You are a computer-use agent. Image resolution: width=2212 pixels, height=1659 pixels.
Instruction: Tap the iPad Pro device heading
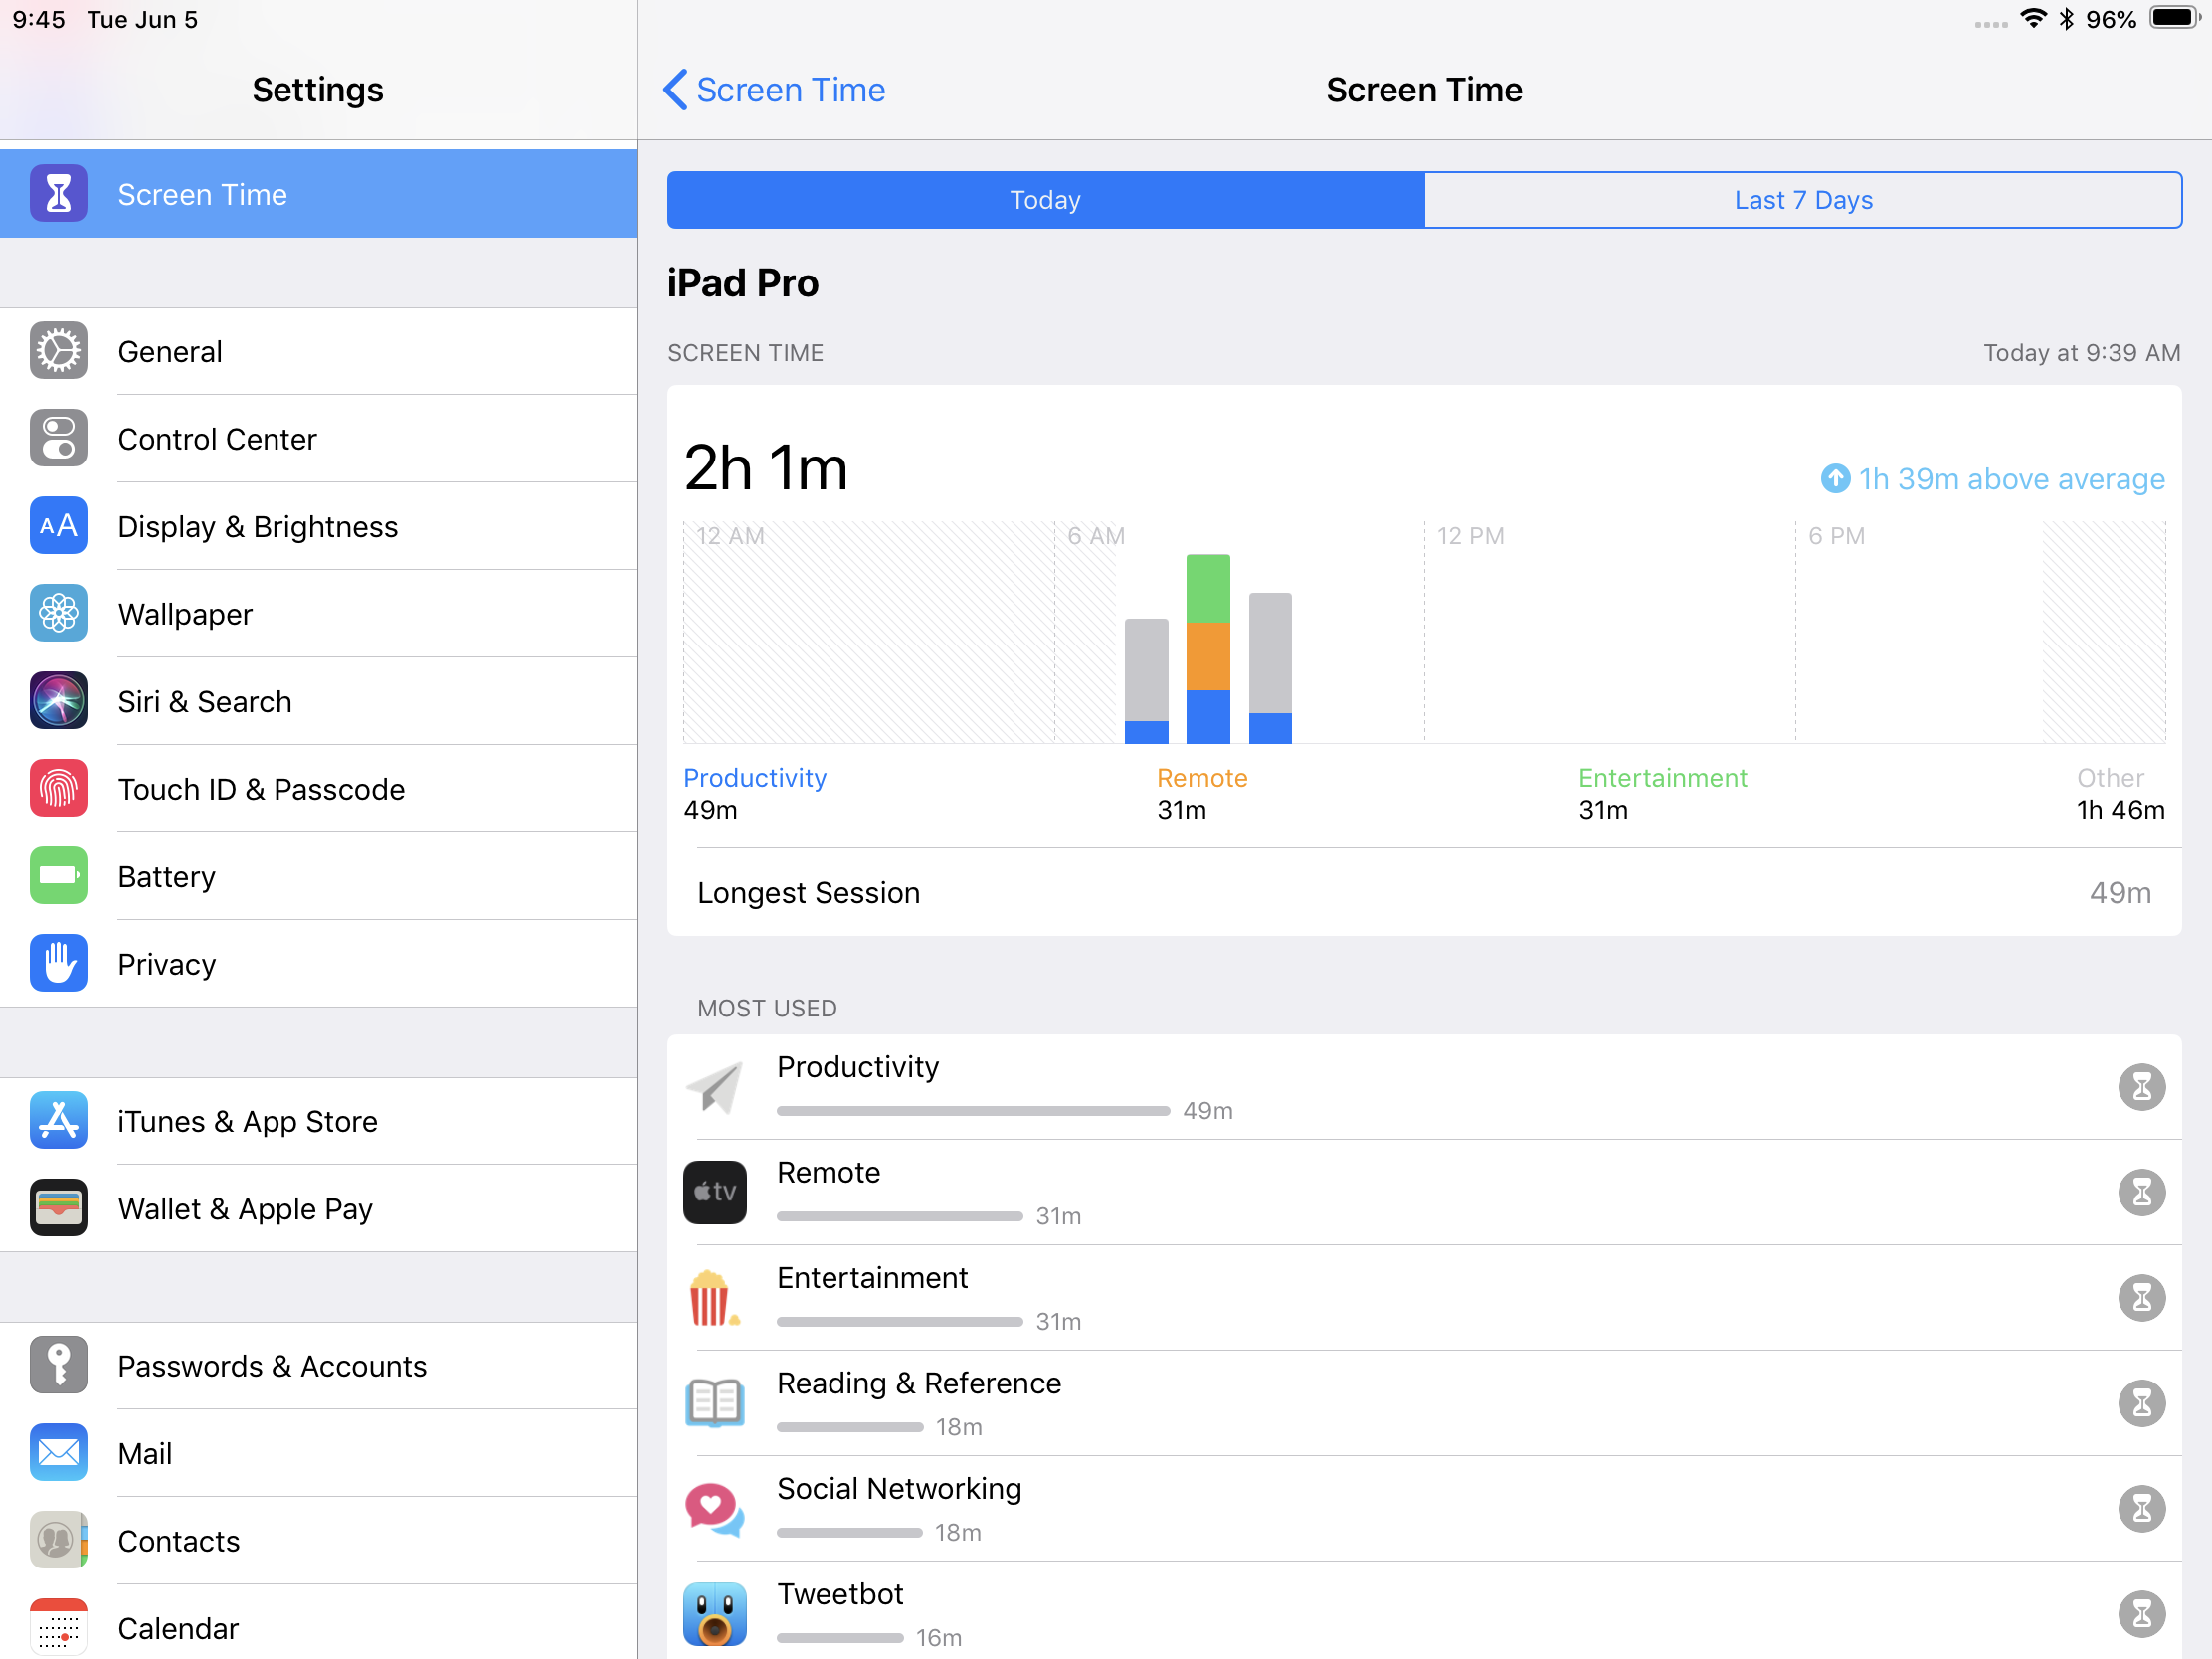point(743,283)
